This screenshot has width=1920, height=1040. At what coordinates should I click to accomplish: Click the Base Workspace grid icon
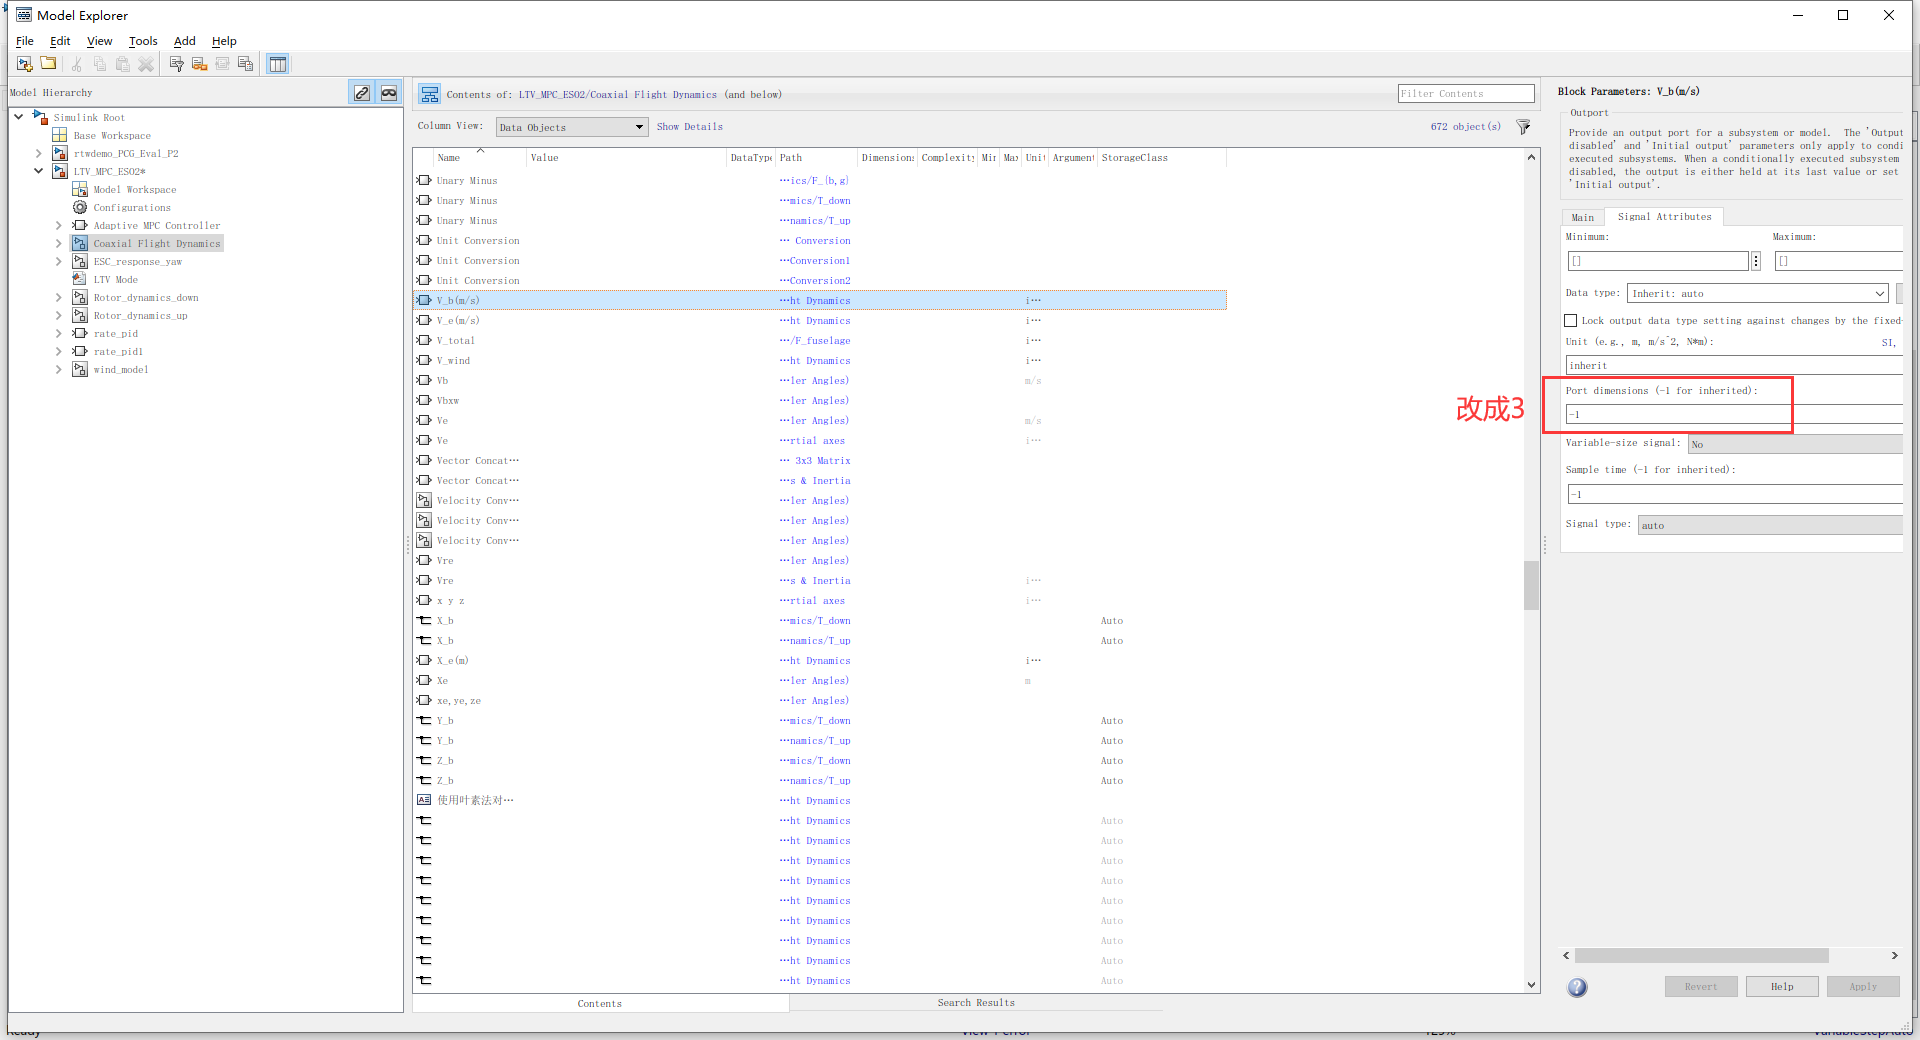pos(60,135)
